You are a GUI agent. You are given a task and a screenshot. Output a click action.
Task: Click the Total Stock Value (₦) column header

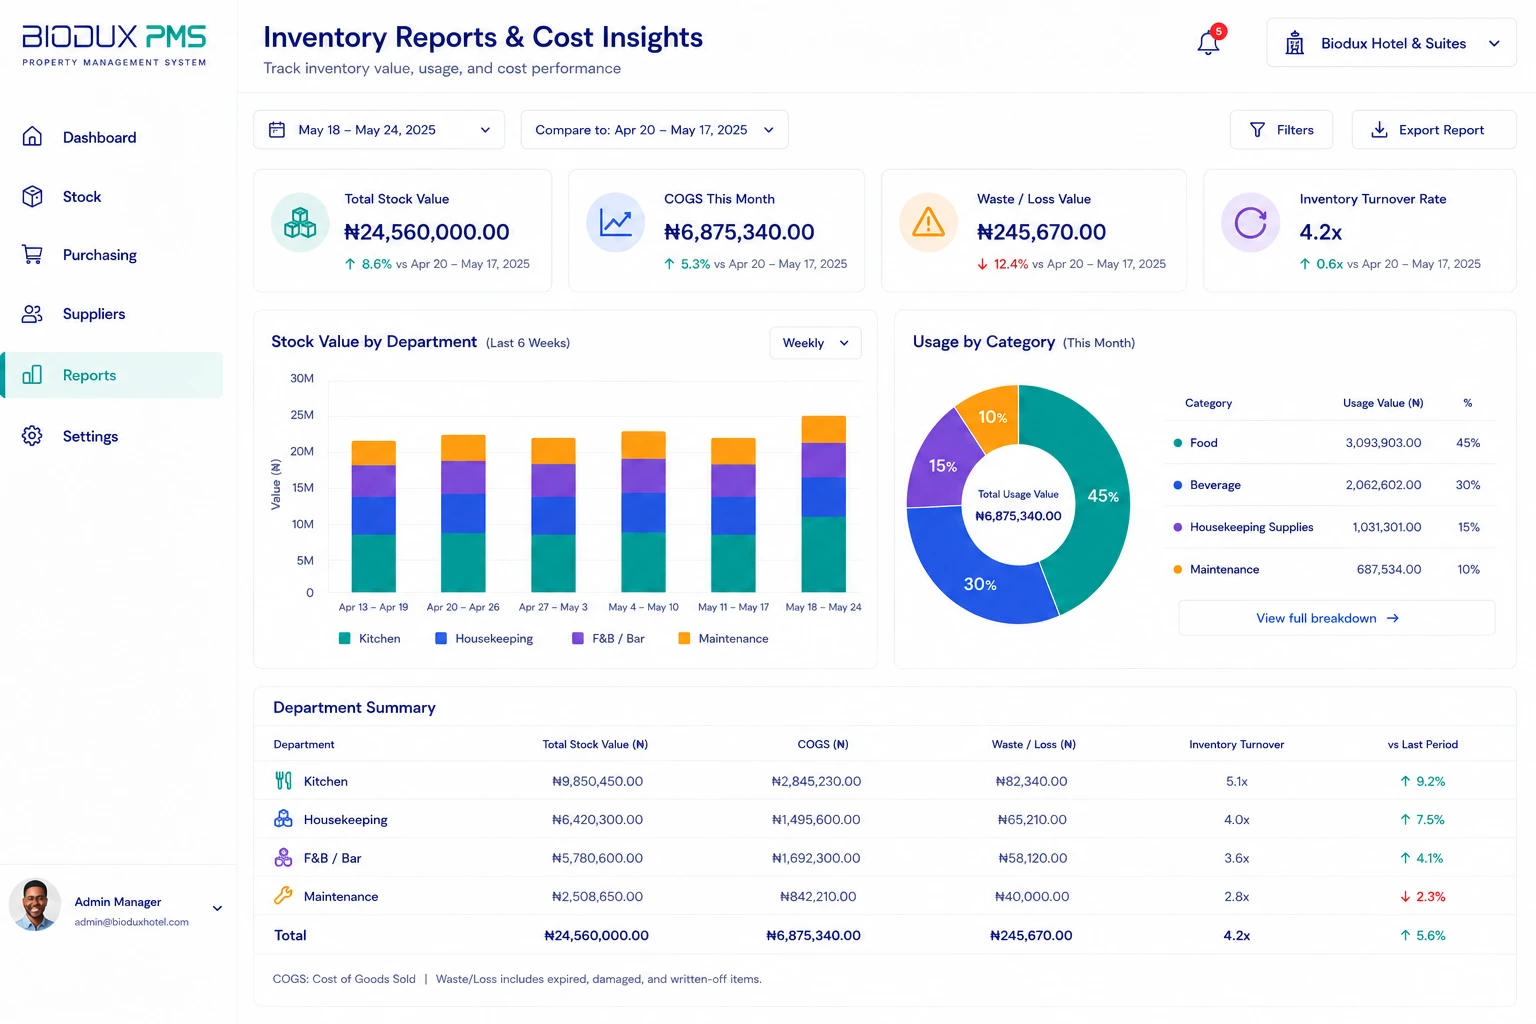click(595, 744)
